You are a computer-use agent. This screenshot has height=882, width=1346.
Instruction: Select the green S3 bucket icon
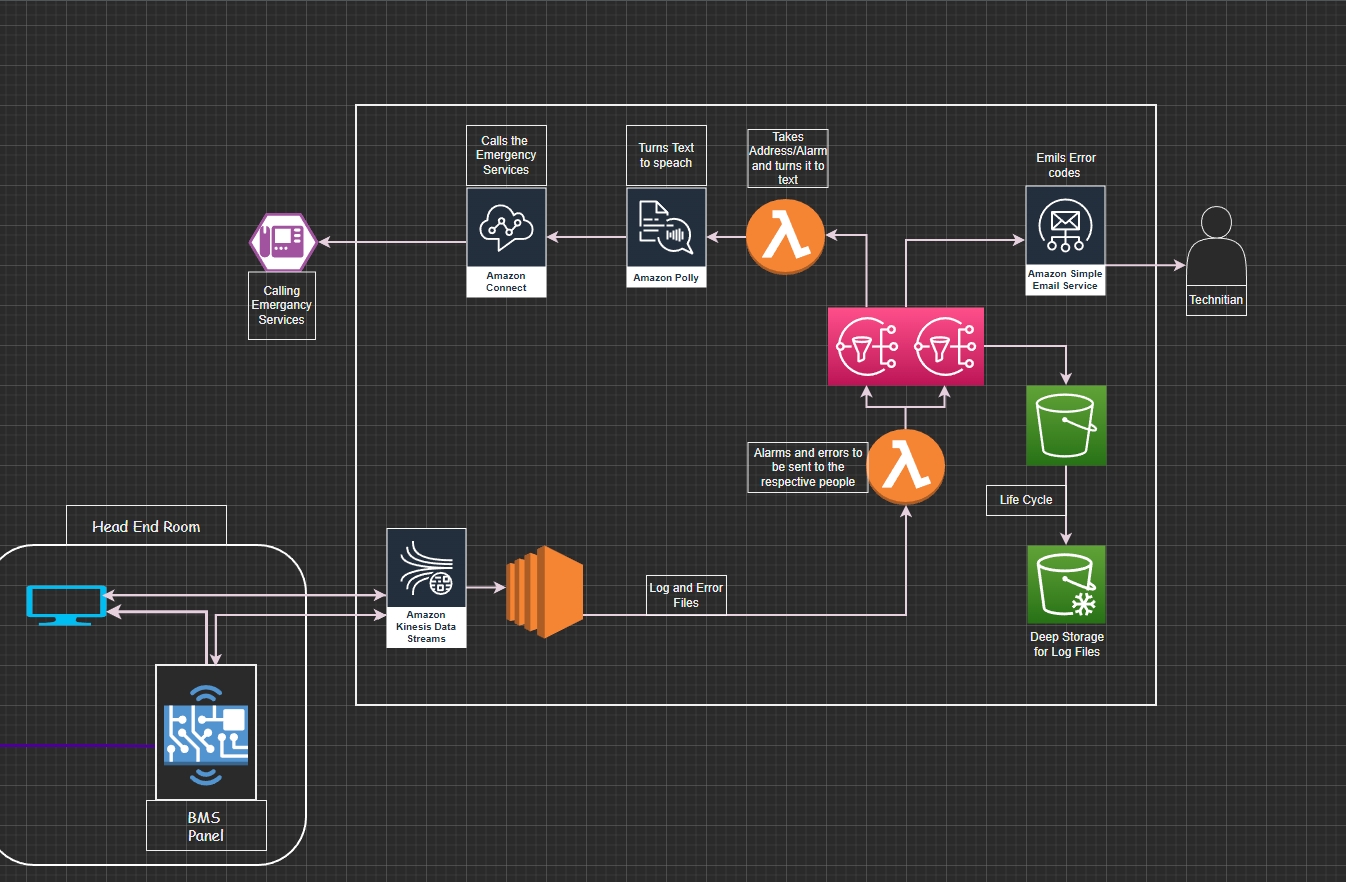pyautogui.click(x=1066, y=425)
